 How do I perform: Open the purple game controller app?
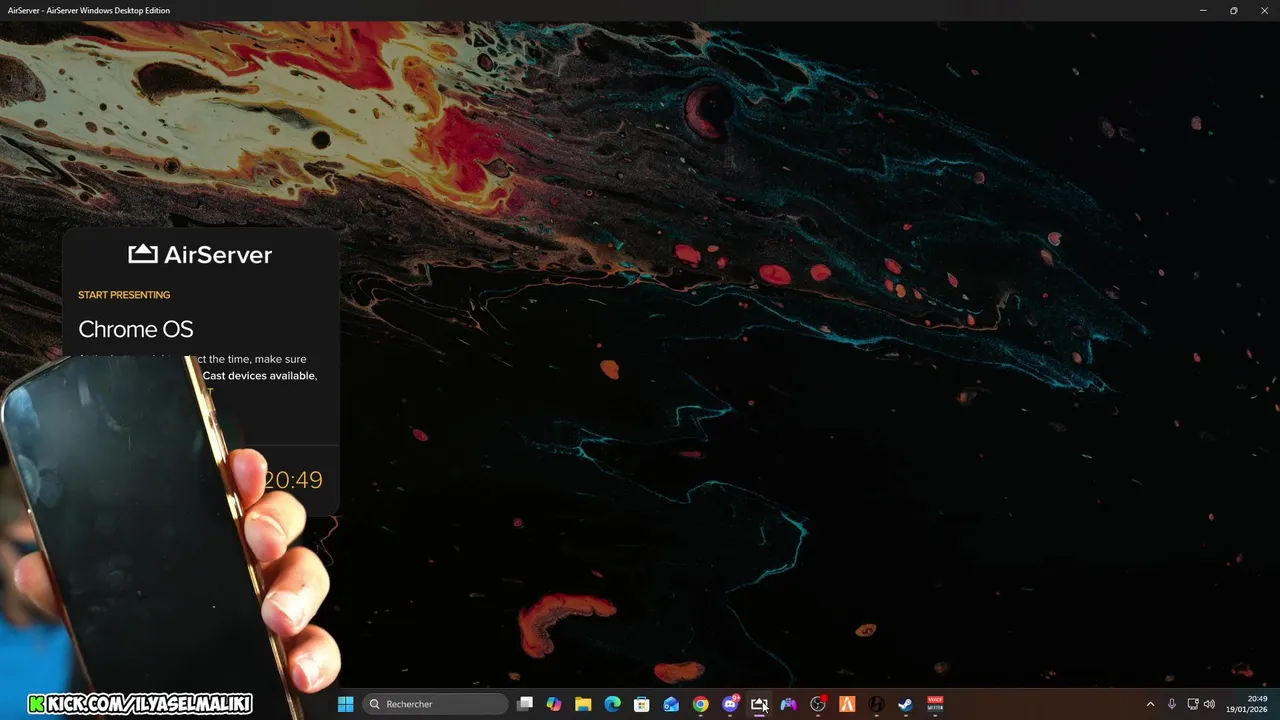click(788, 704)
